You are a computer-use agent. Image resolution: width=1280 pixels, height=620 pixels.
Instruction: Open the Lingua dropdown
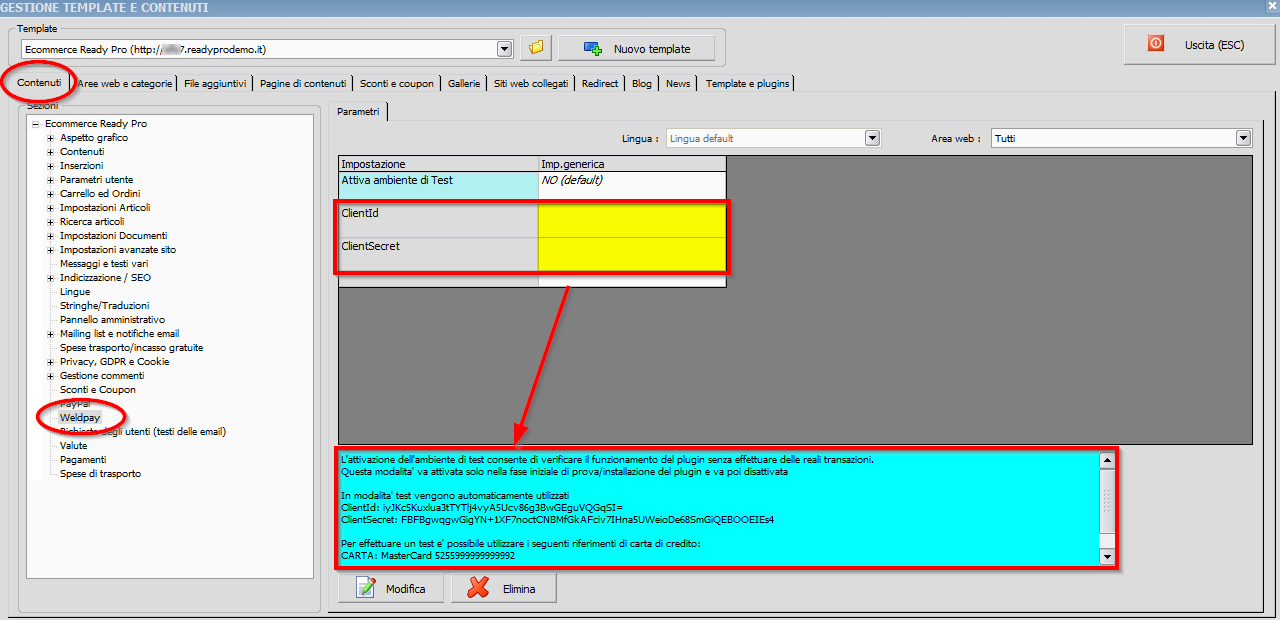(872, 138)
